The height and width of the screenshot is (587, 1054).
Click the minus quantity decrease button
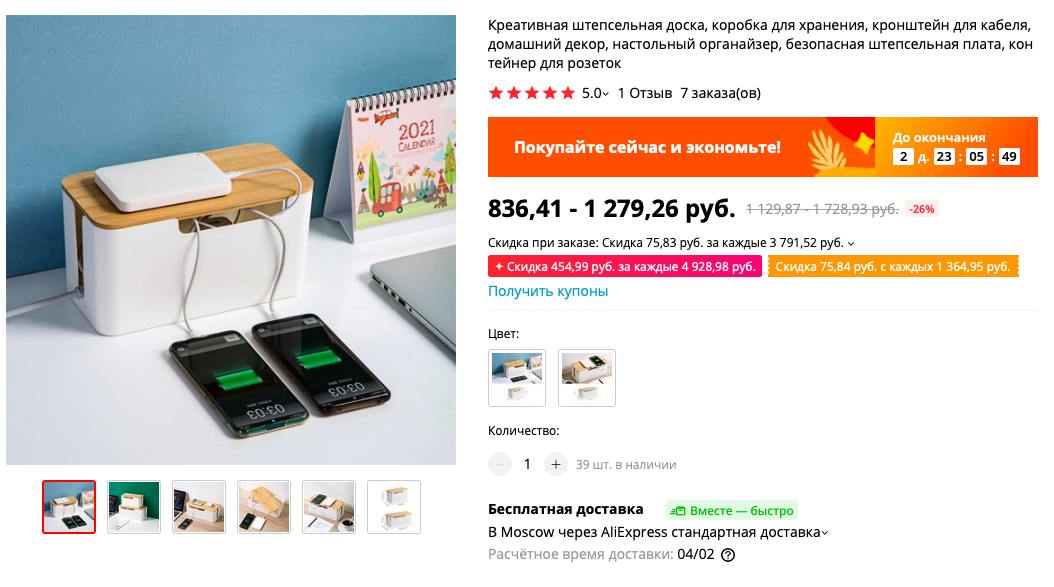pyautogui.click(x=499, y=464)
